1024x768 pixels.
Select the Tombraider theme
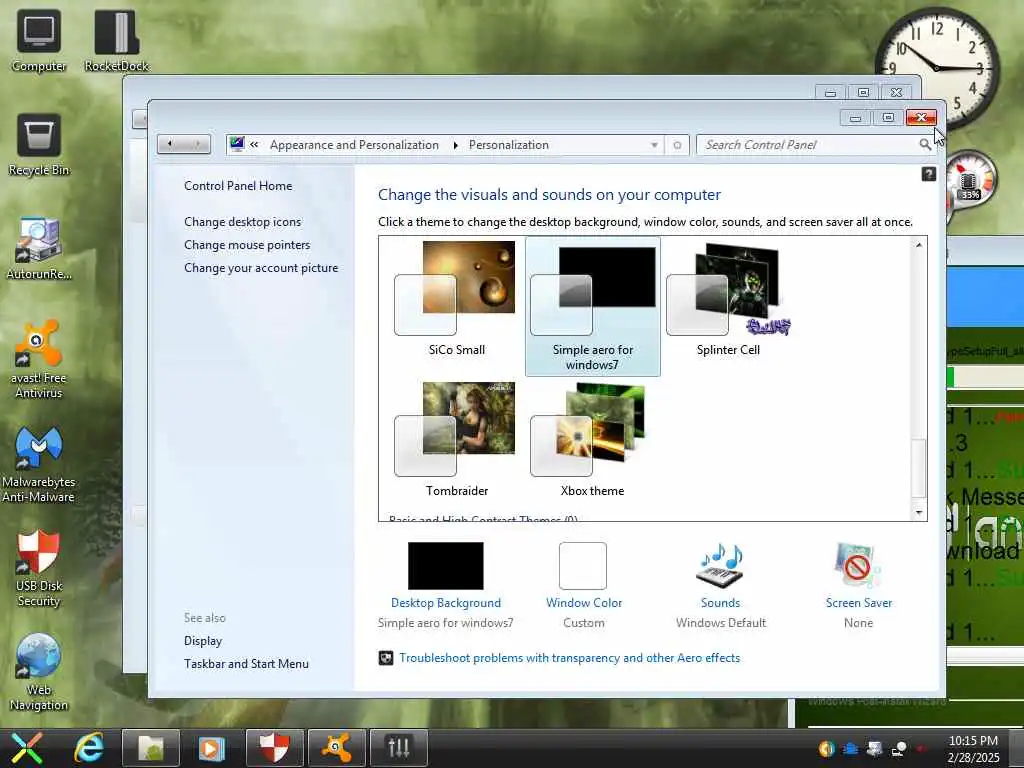456,440
